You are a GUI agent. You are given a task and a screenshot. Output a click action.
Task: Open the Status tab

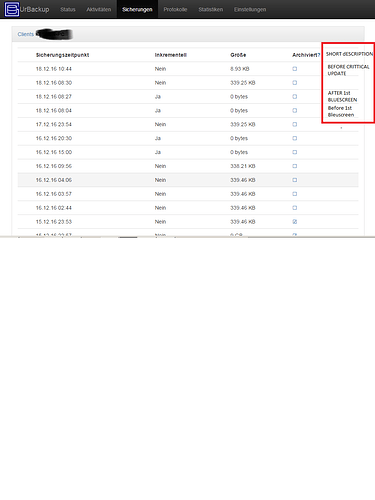click(68, 9)
